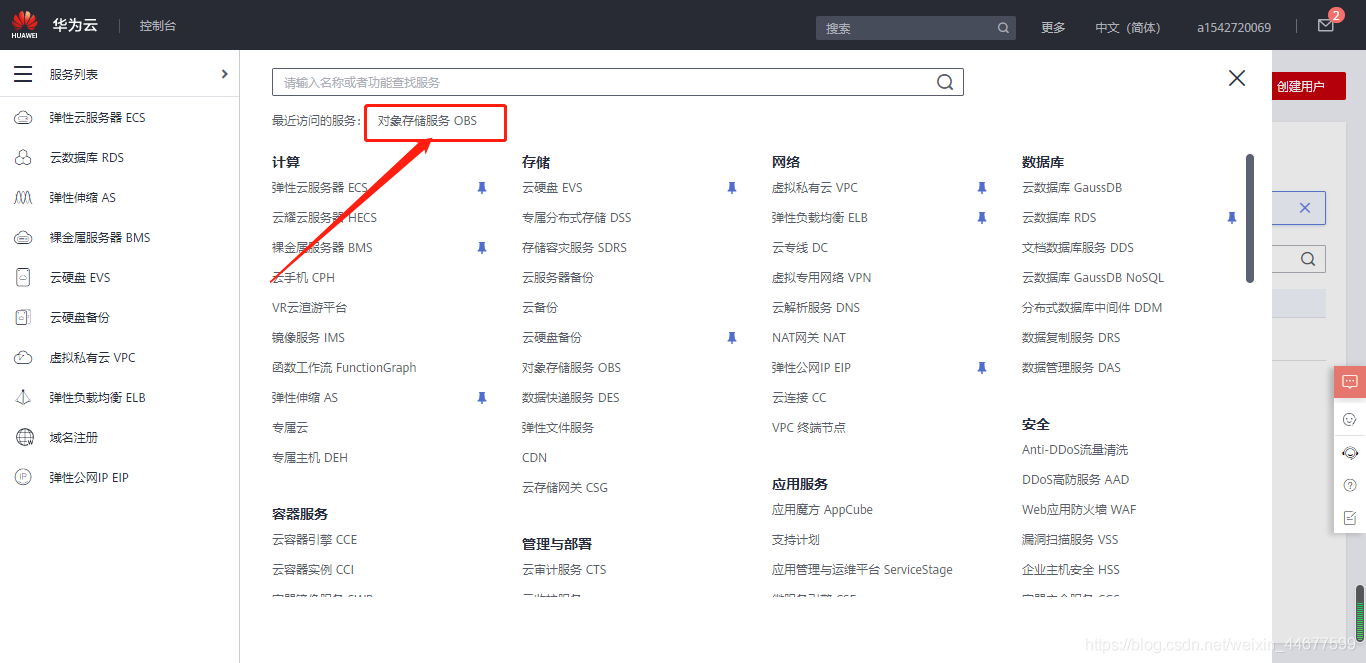This screenshot has width=1366, height=663.
Task: Click the Huawei logo icon
Action: coord(24,25)
